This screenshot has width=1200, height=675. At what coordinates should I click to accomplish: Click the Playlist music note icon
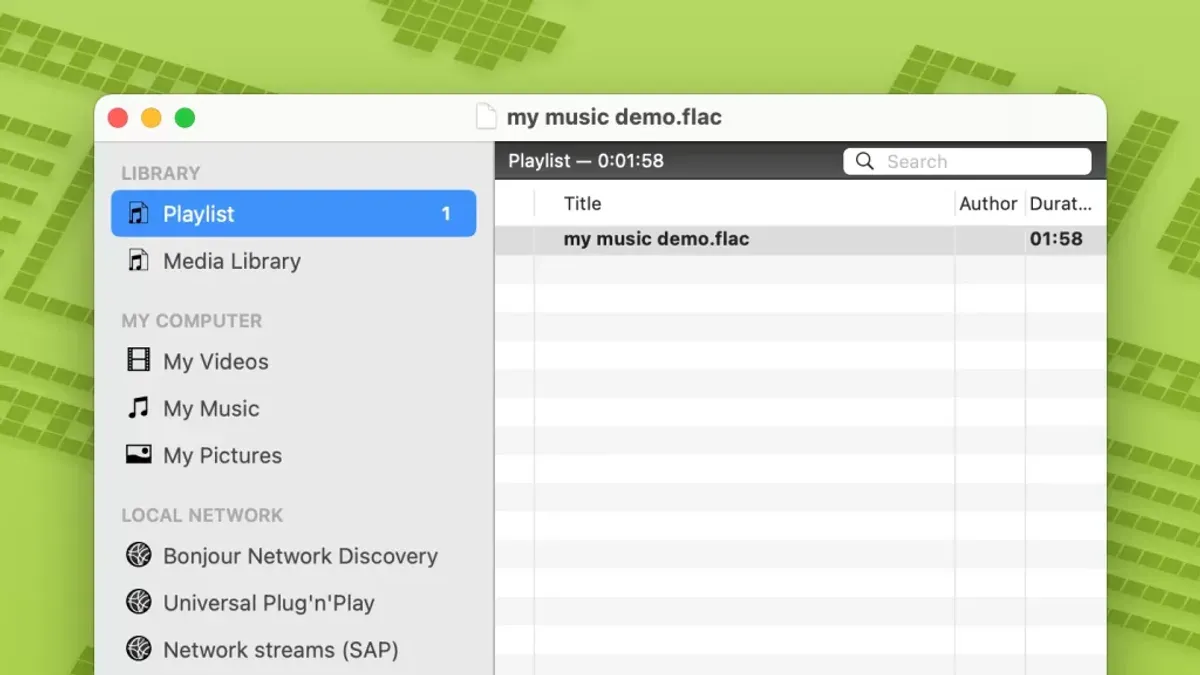(x=138, y=213)
